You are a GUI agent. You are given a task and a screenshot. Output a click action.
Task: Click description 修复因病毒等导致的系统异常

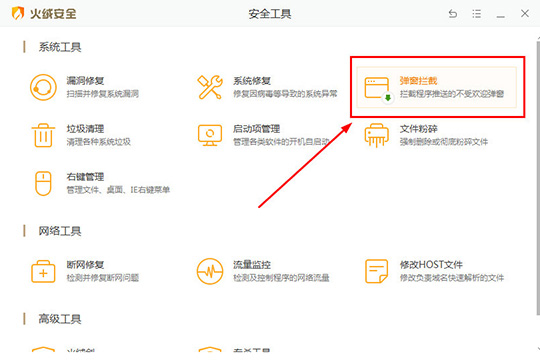[x=285, y=94]
